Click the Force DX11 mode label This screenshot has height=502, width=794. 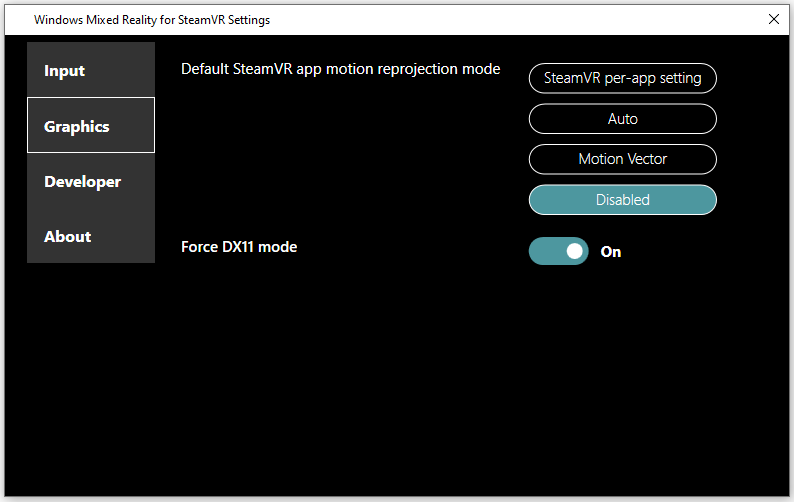239,247
